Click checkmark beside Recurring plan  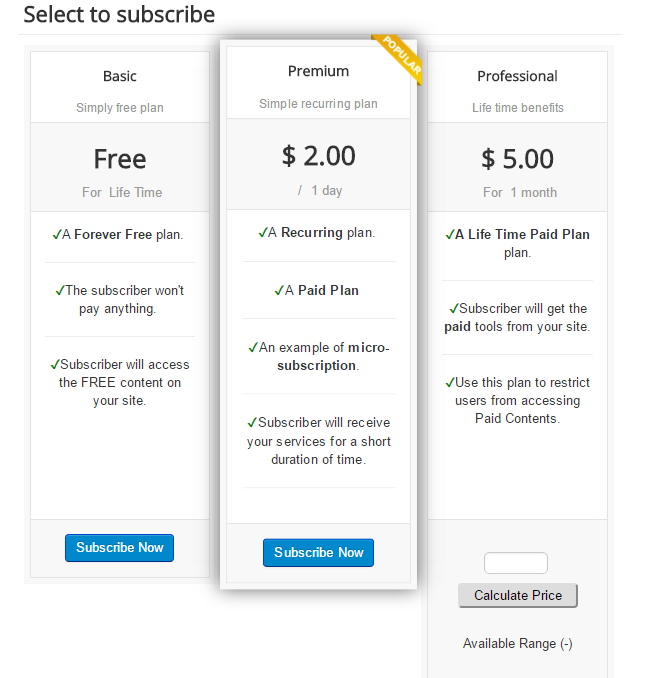click(262, 232)
